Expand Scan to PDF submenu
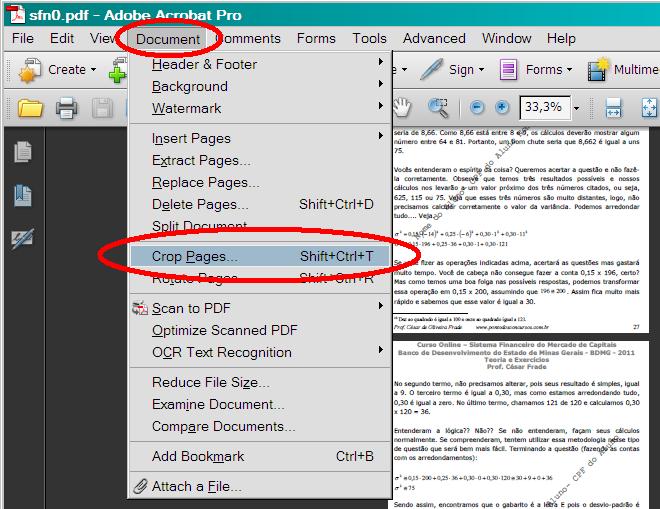660x509 pixels. click(259, 308)
